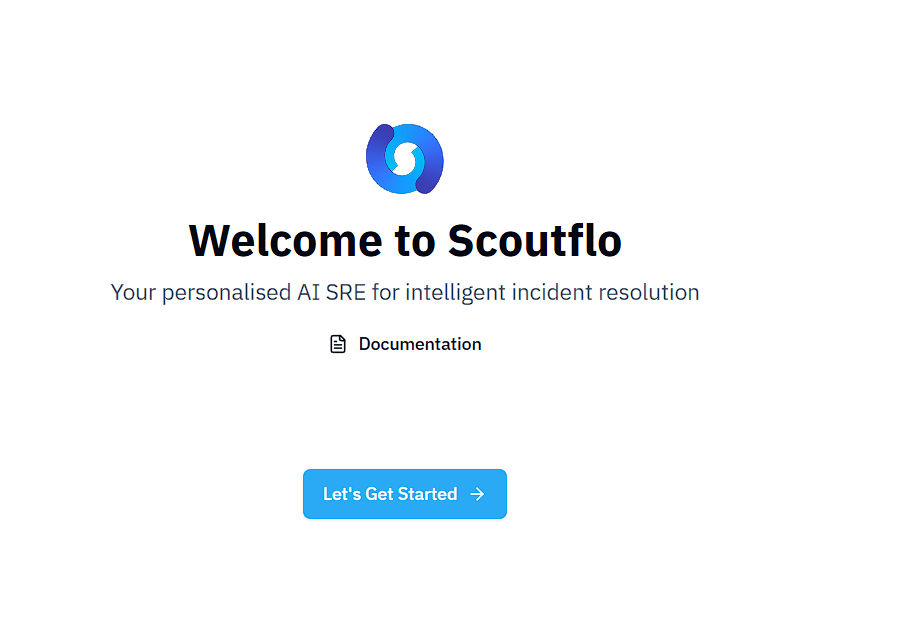Click the blue circular logo above the heading

tap(404, 158)
